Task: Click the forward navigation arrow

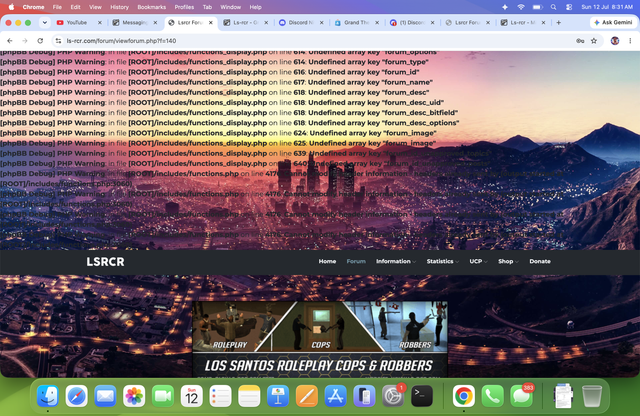Action: pos(25,41)
